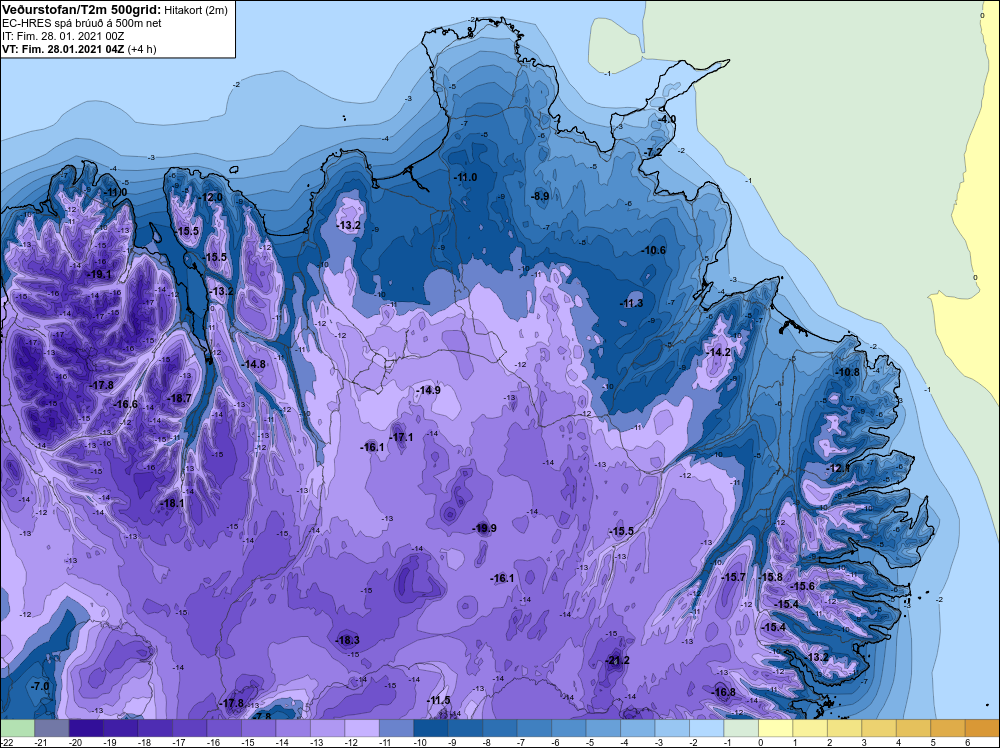This screenshot has height=748, width=1000.
Task: Click the -18.1 temperature label
Action: click(172, 503)
